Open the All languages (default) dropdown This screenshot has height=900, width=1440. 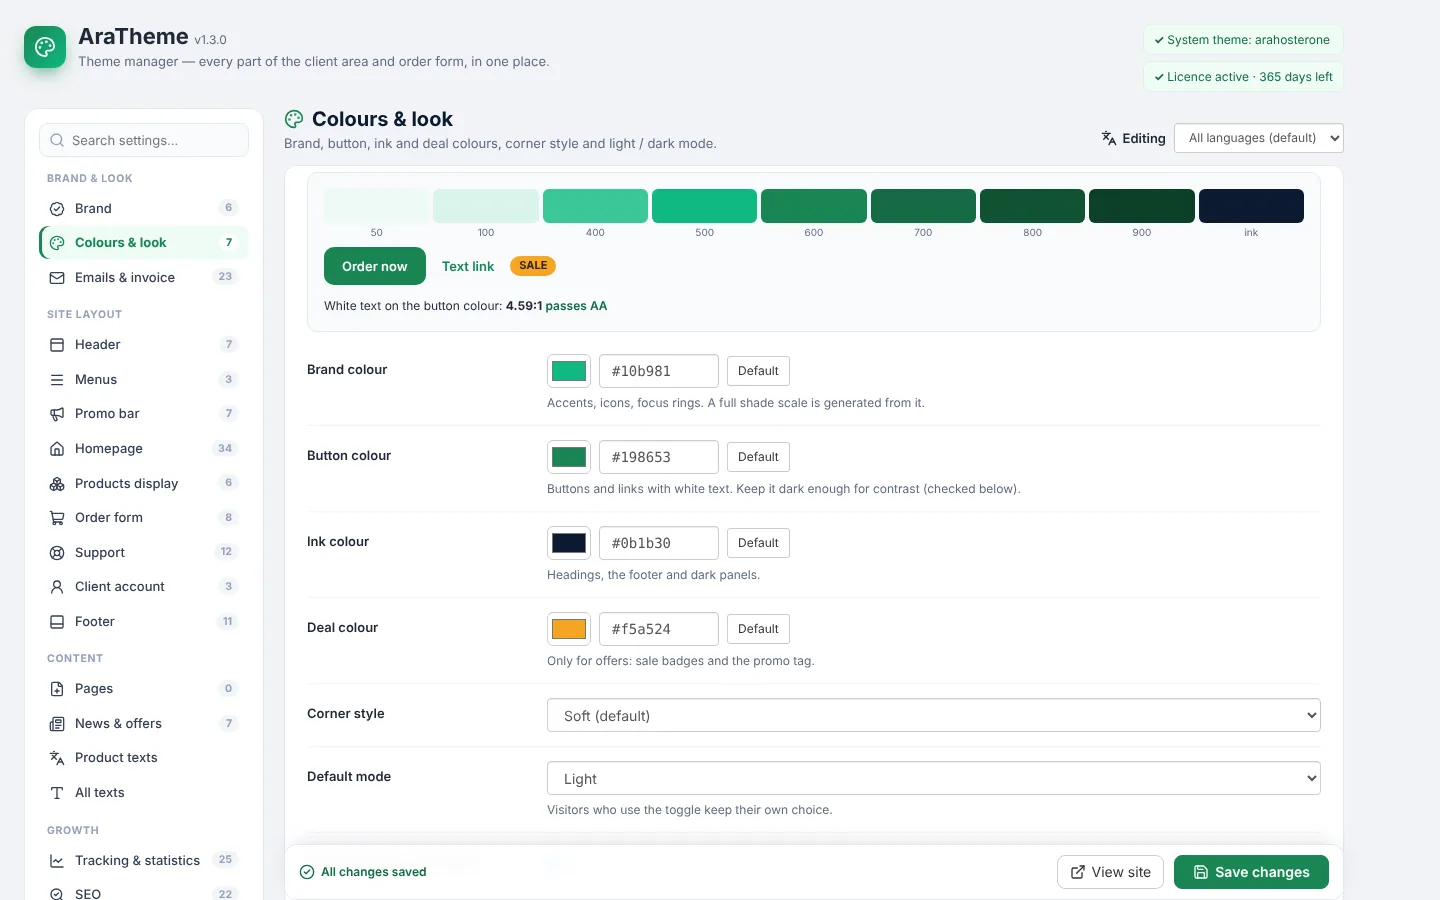point(1259,138)
